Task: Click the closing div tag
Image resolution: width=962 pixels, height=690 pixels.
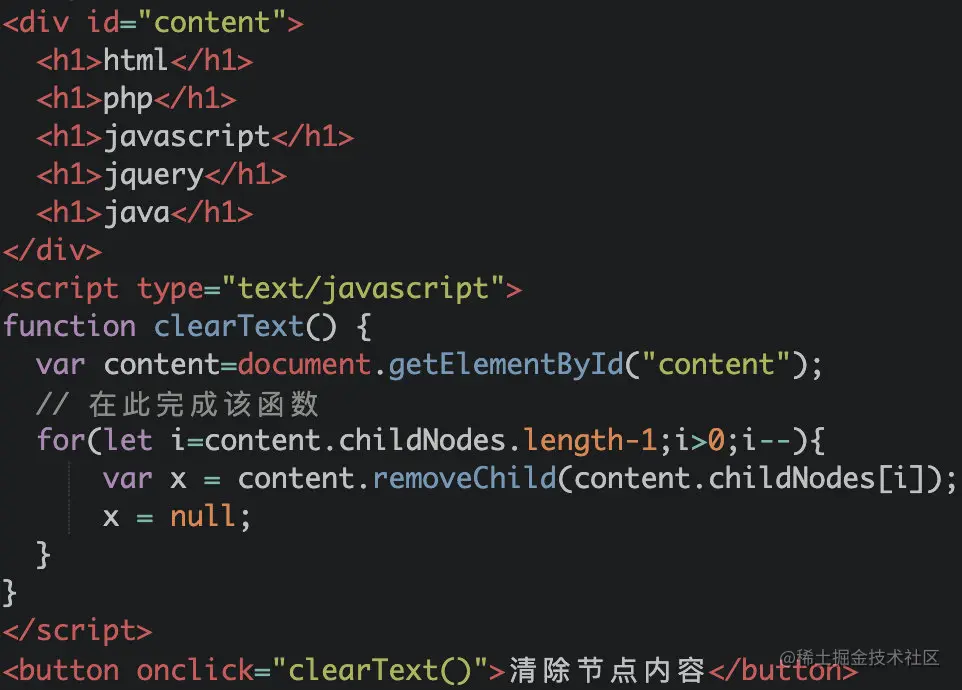Action: [x=52, y=251]
